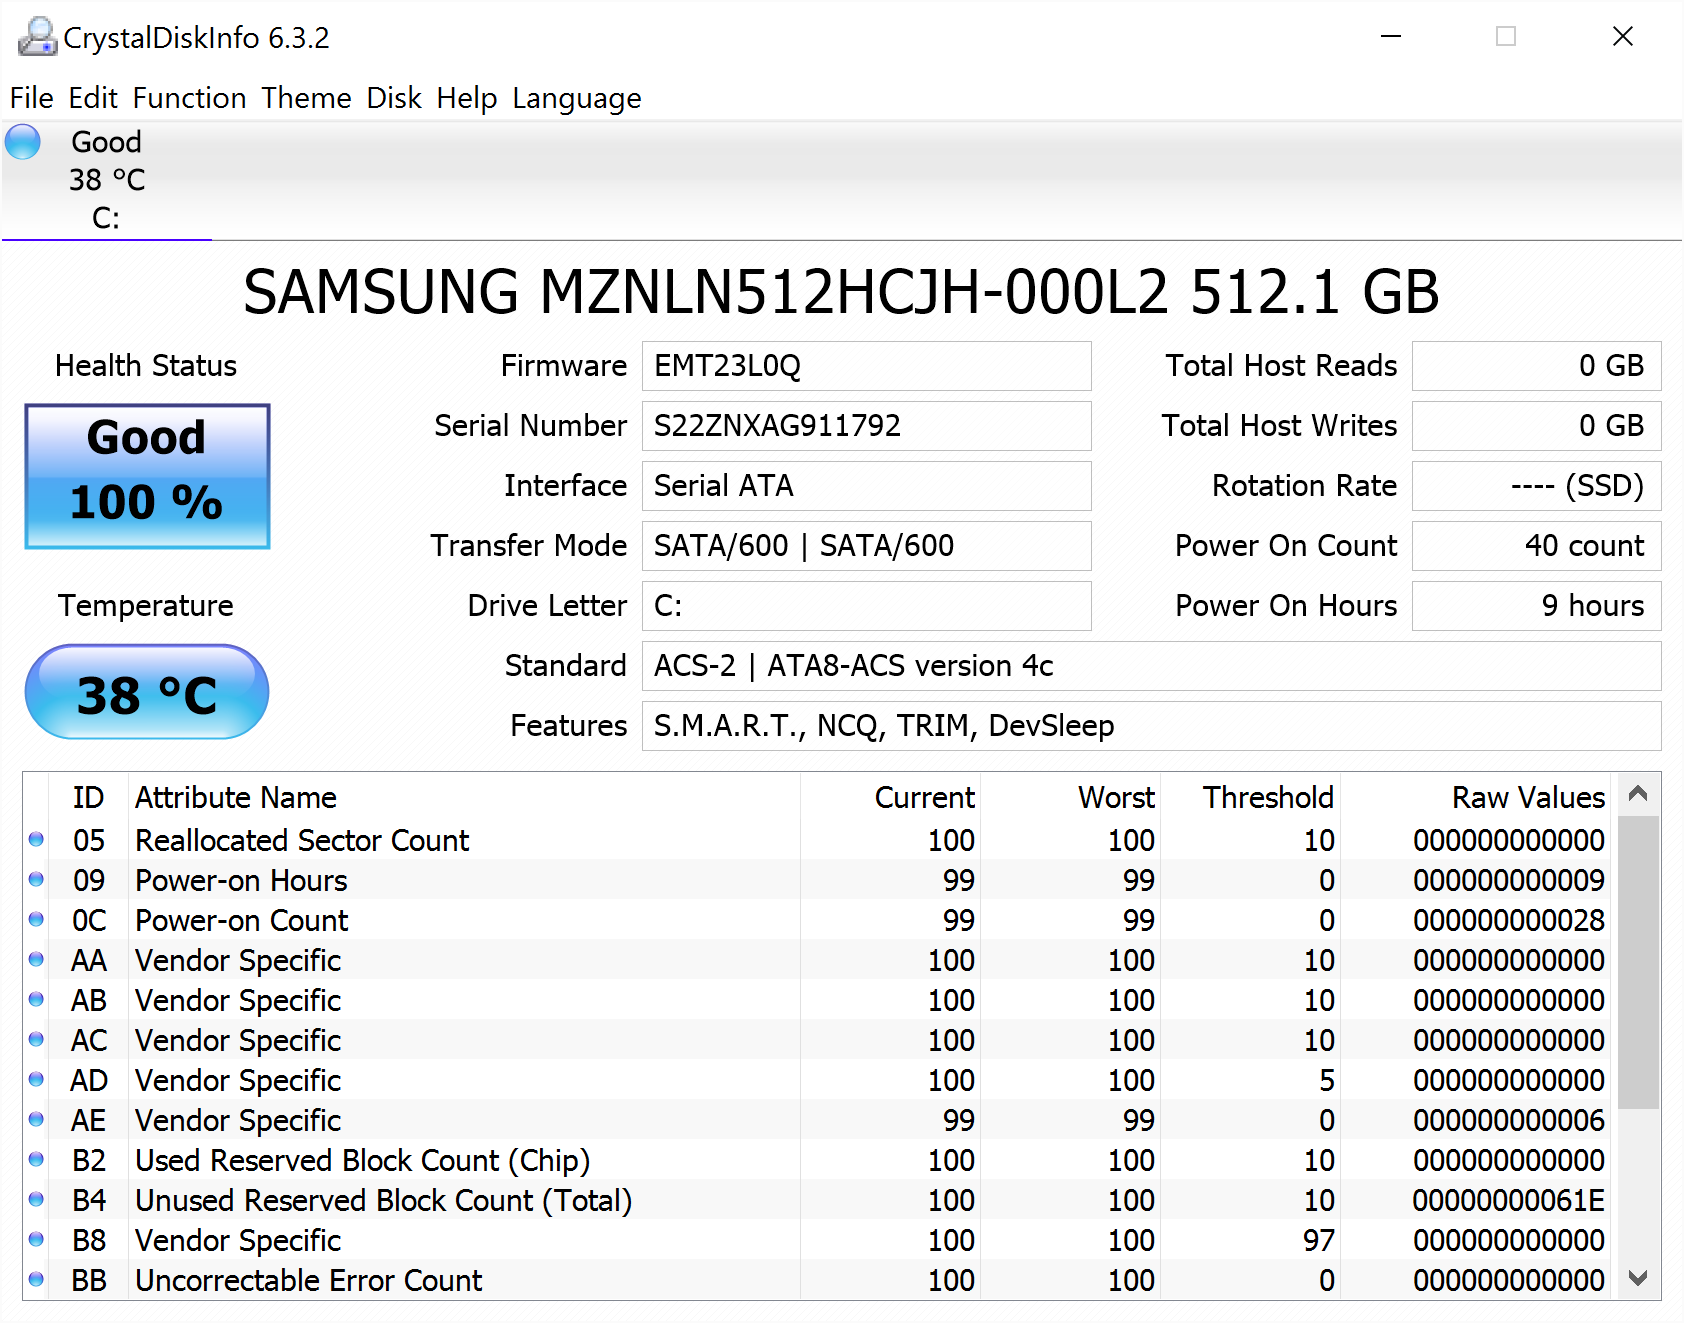The width and height of the screenshot is (1684, 1323).
Task: Click status dot for Unused Reserved Block Count
Action: pyautogui.click(x=36, y=1200)
